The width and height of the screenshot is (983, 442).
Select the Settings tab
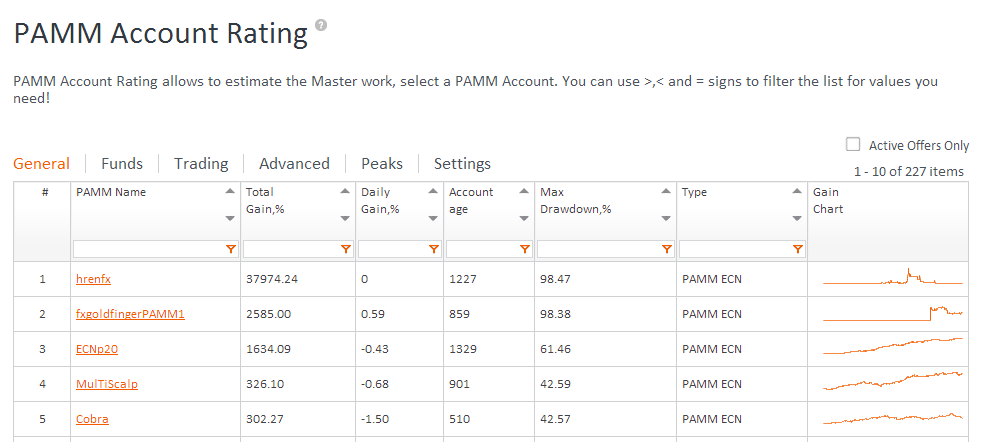[x=462, y=164]
